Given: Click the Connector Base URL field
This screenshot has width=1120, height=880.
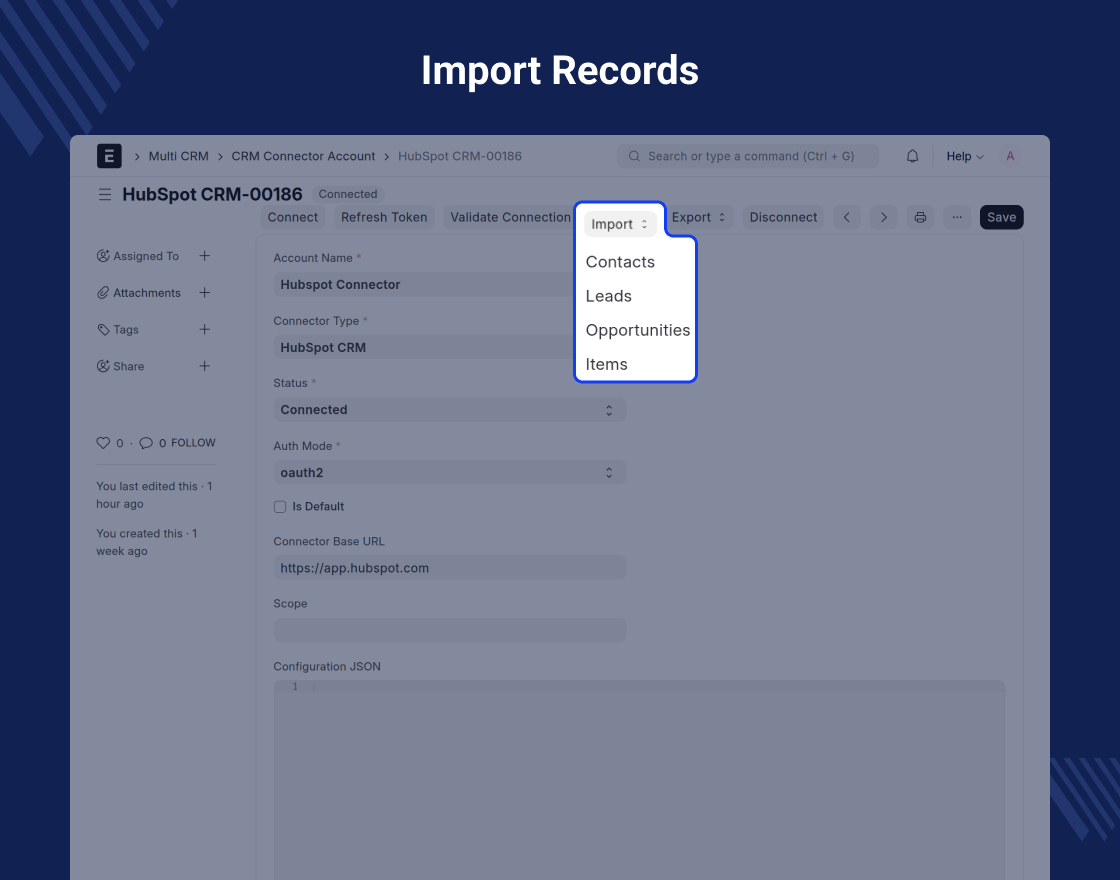Looking at the screenshot, I should tap(450, 568).
